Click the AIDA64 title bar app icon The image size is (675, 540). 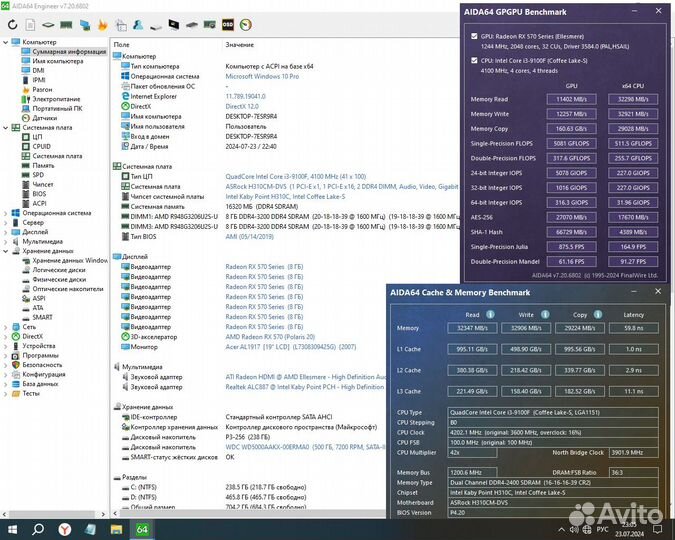[x=5, y=6]
